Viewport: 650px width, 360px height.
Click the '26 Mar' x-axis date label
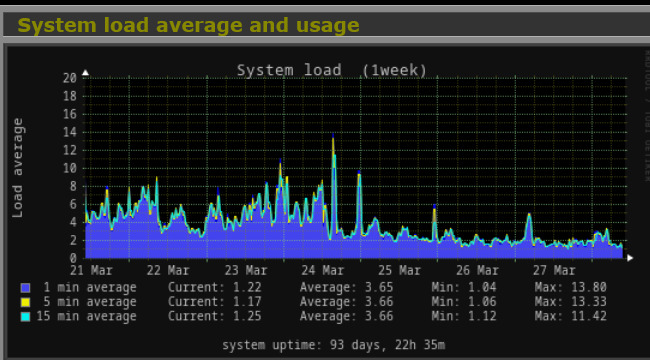pos(477,271)
